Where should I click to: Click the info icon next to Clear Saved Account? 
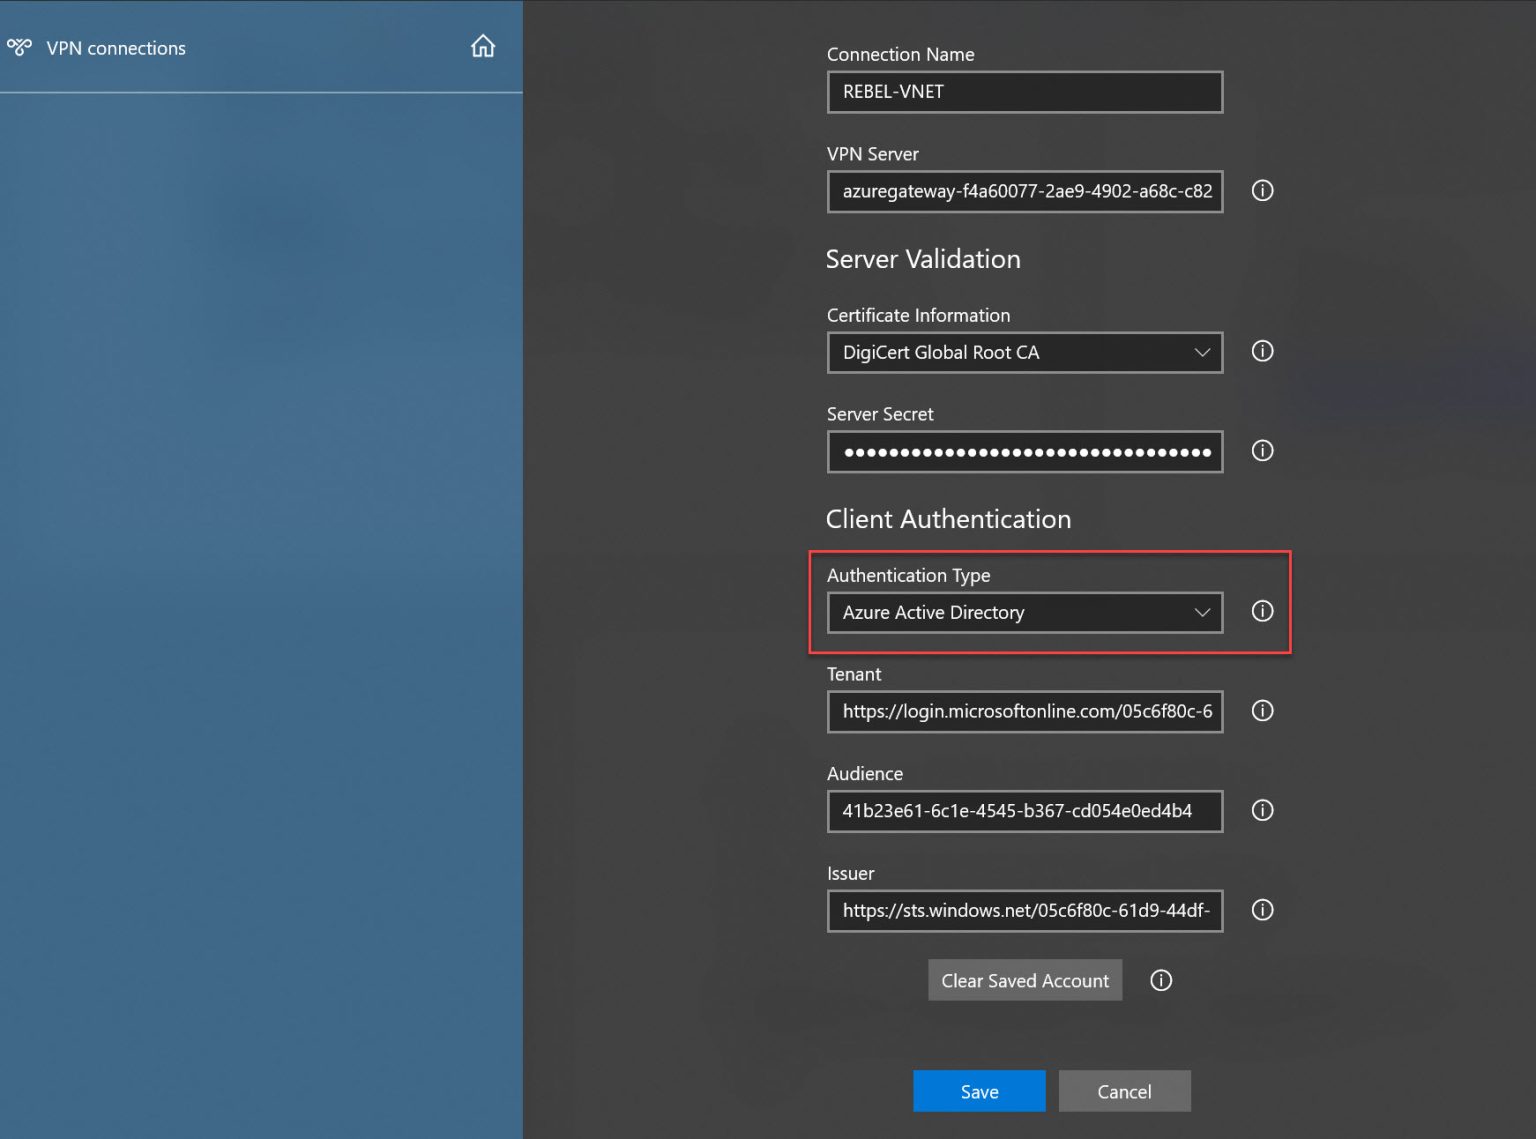click(x=1160, y=980)
